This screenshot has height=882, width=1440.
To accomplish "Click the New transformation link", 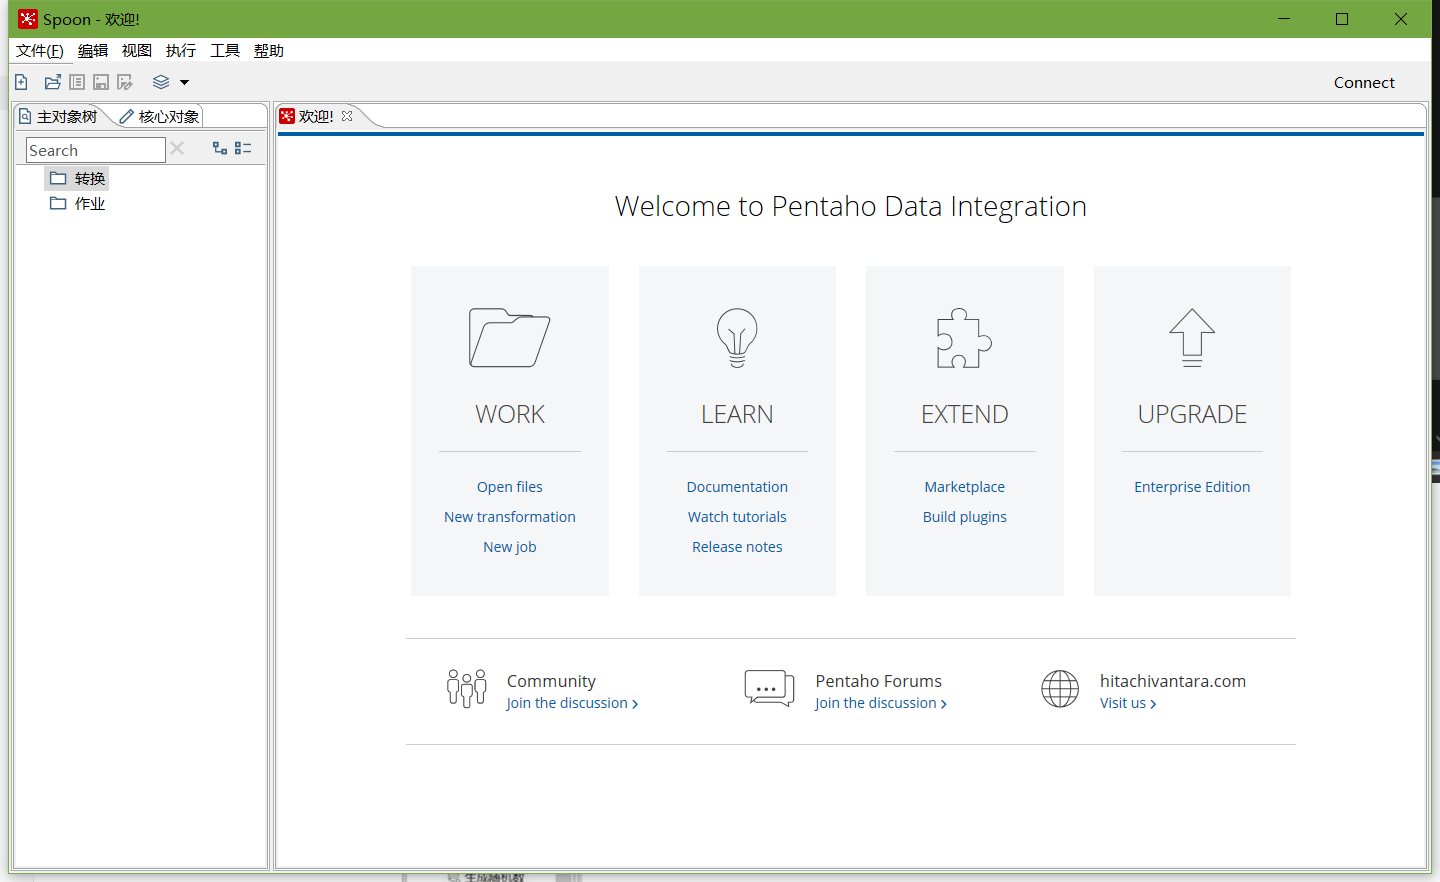I will [510, 517].
